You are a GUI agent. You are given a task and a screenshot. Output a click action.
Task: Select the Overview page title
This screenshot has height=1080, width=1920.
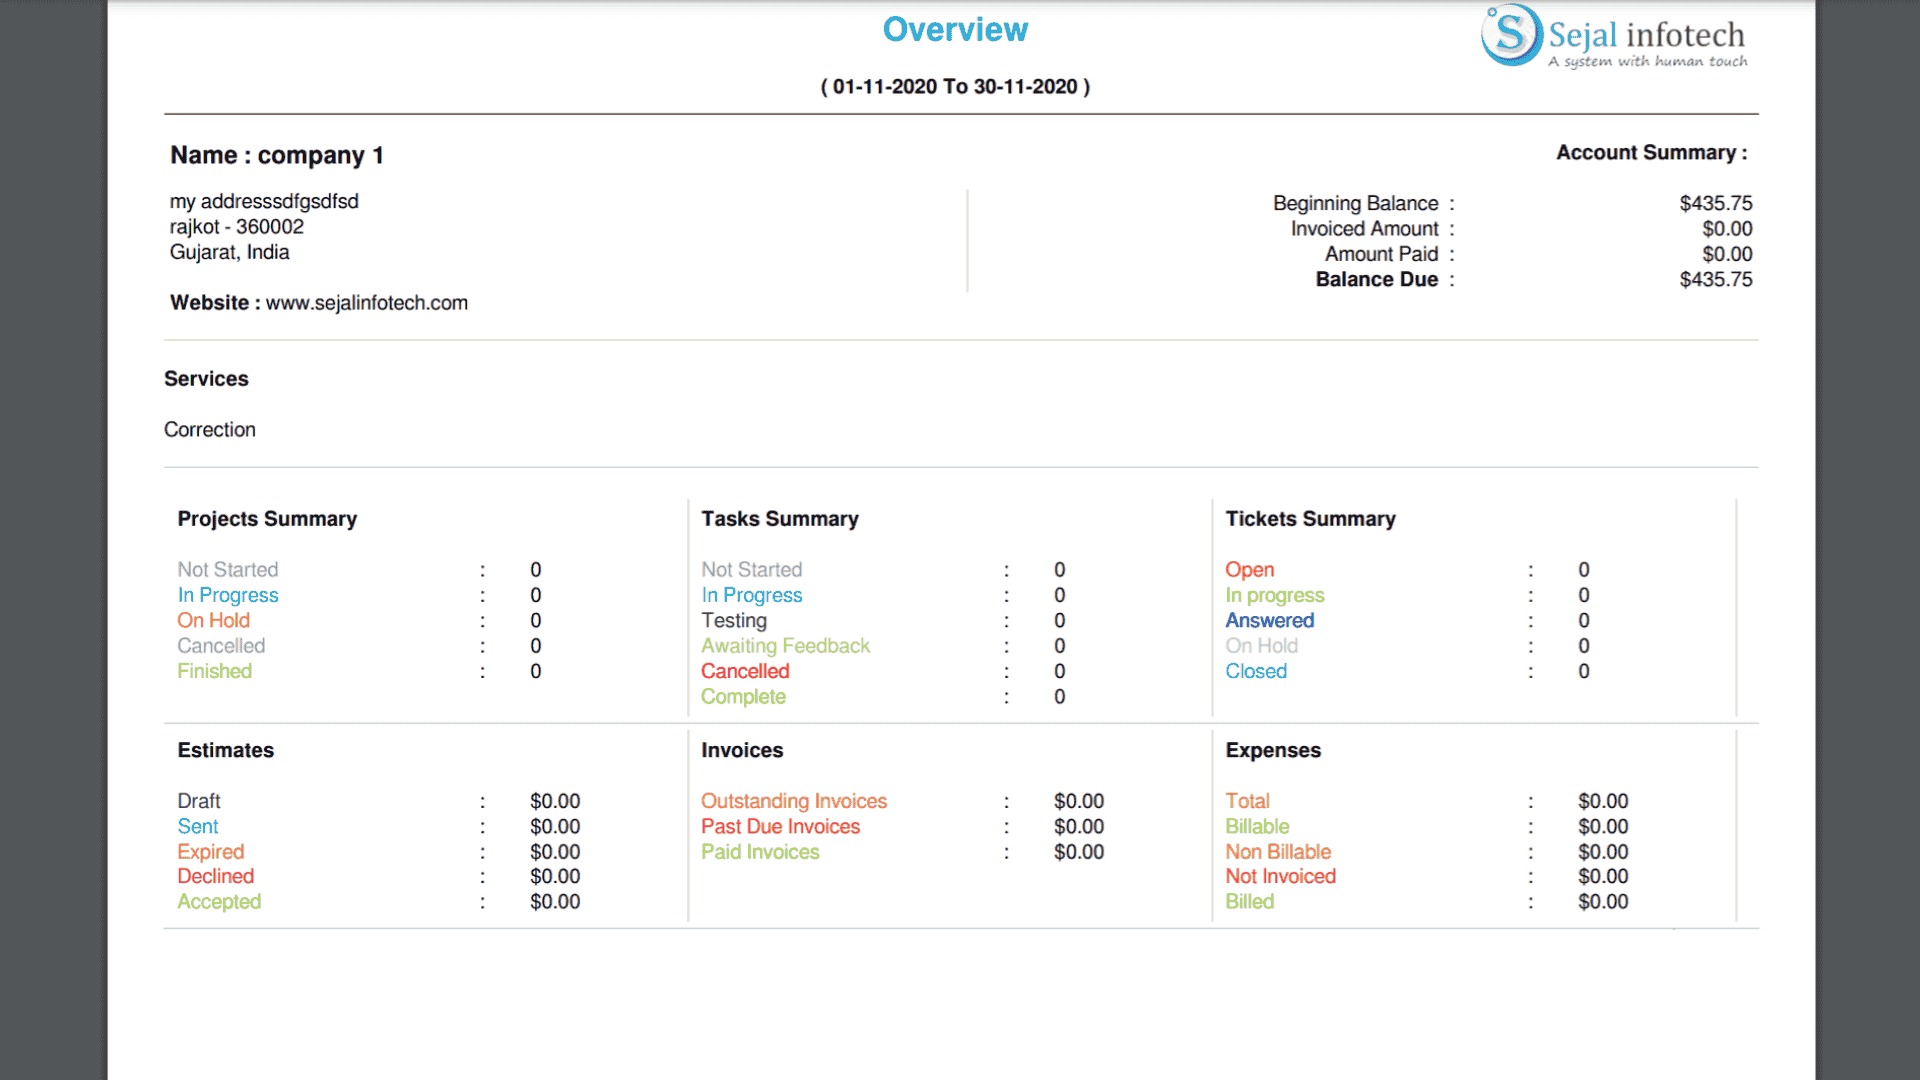point(955,29)
